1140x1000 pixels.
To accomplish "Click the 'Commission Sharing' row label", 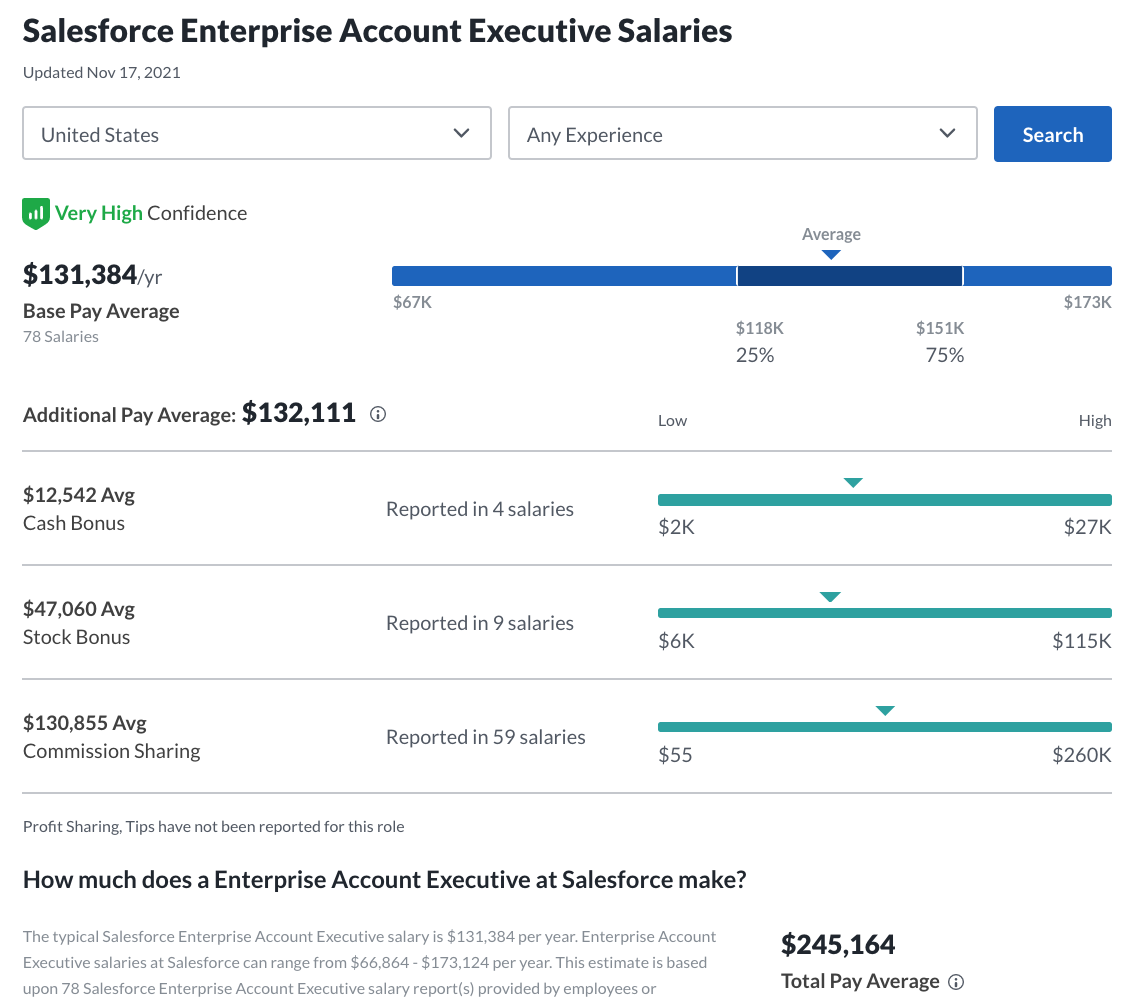I will (x=112, y=751).
